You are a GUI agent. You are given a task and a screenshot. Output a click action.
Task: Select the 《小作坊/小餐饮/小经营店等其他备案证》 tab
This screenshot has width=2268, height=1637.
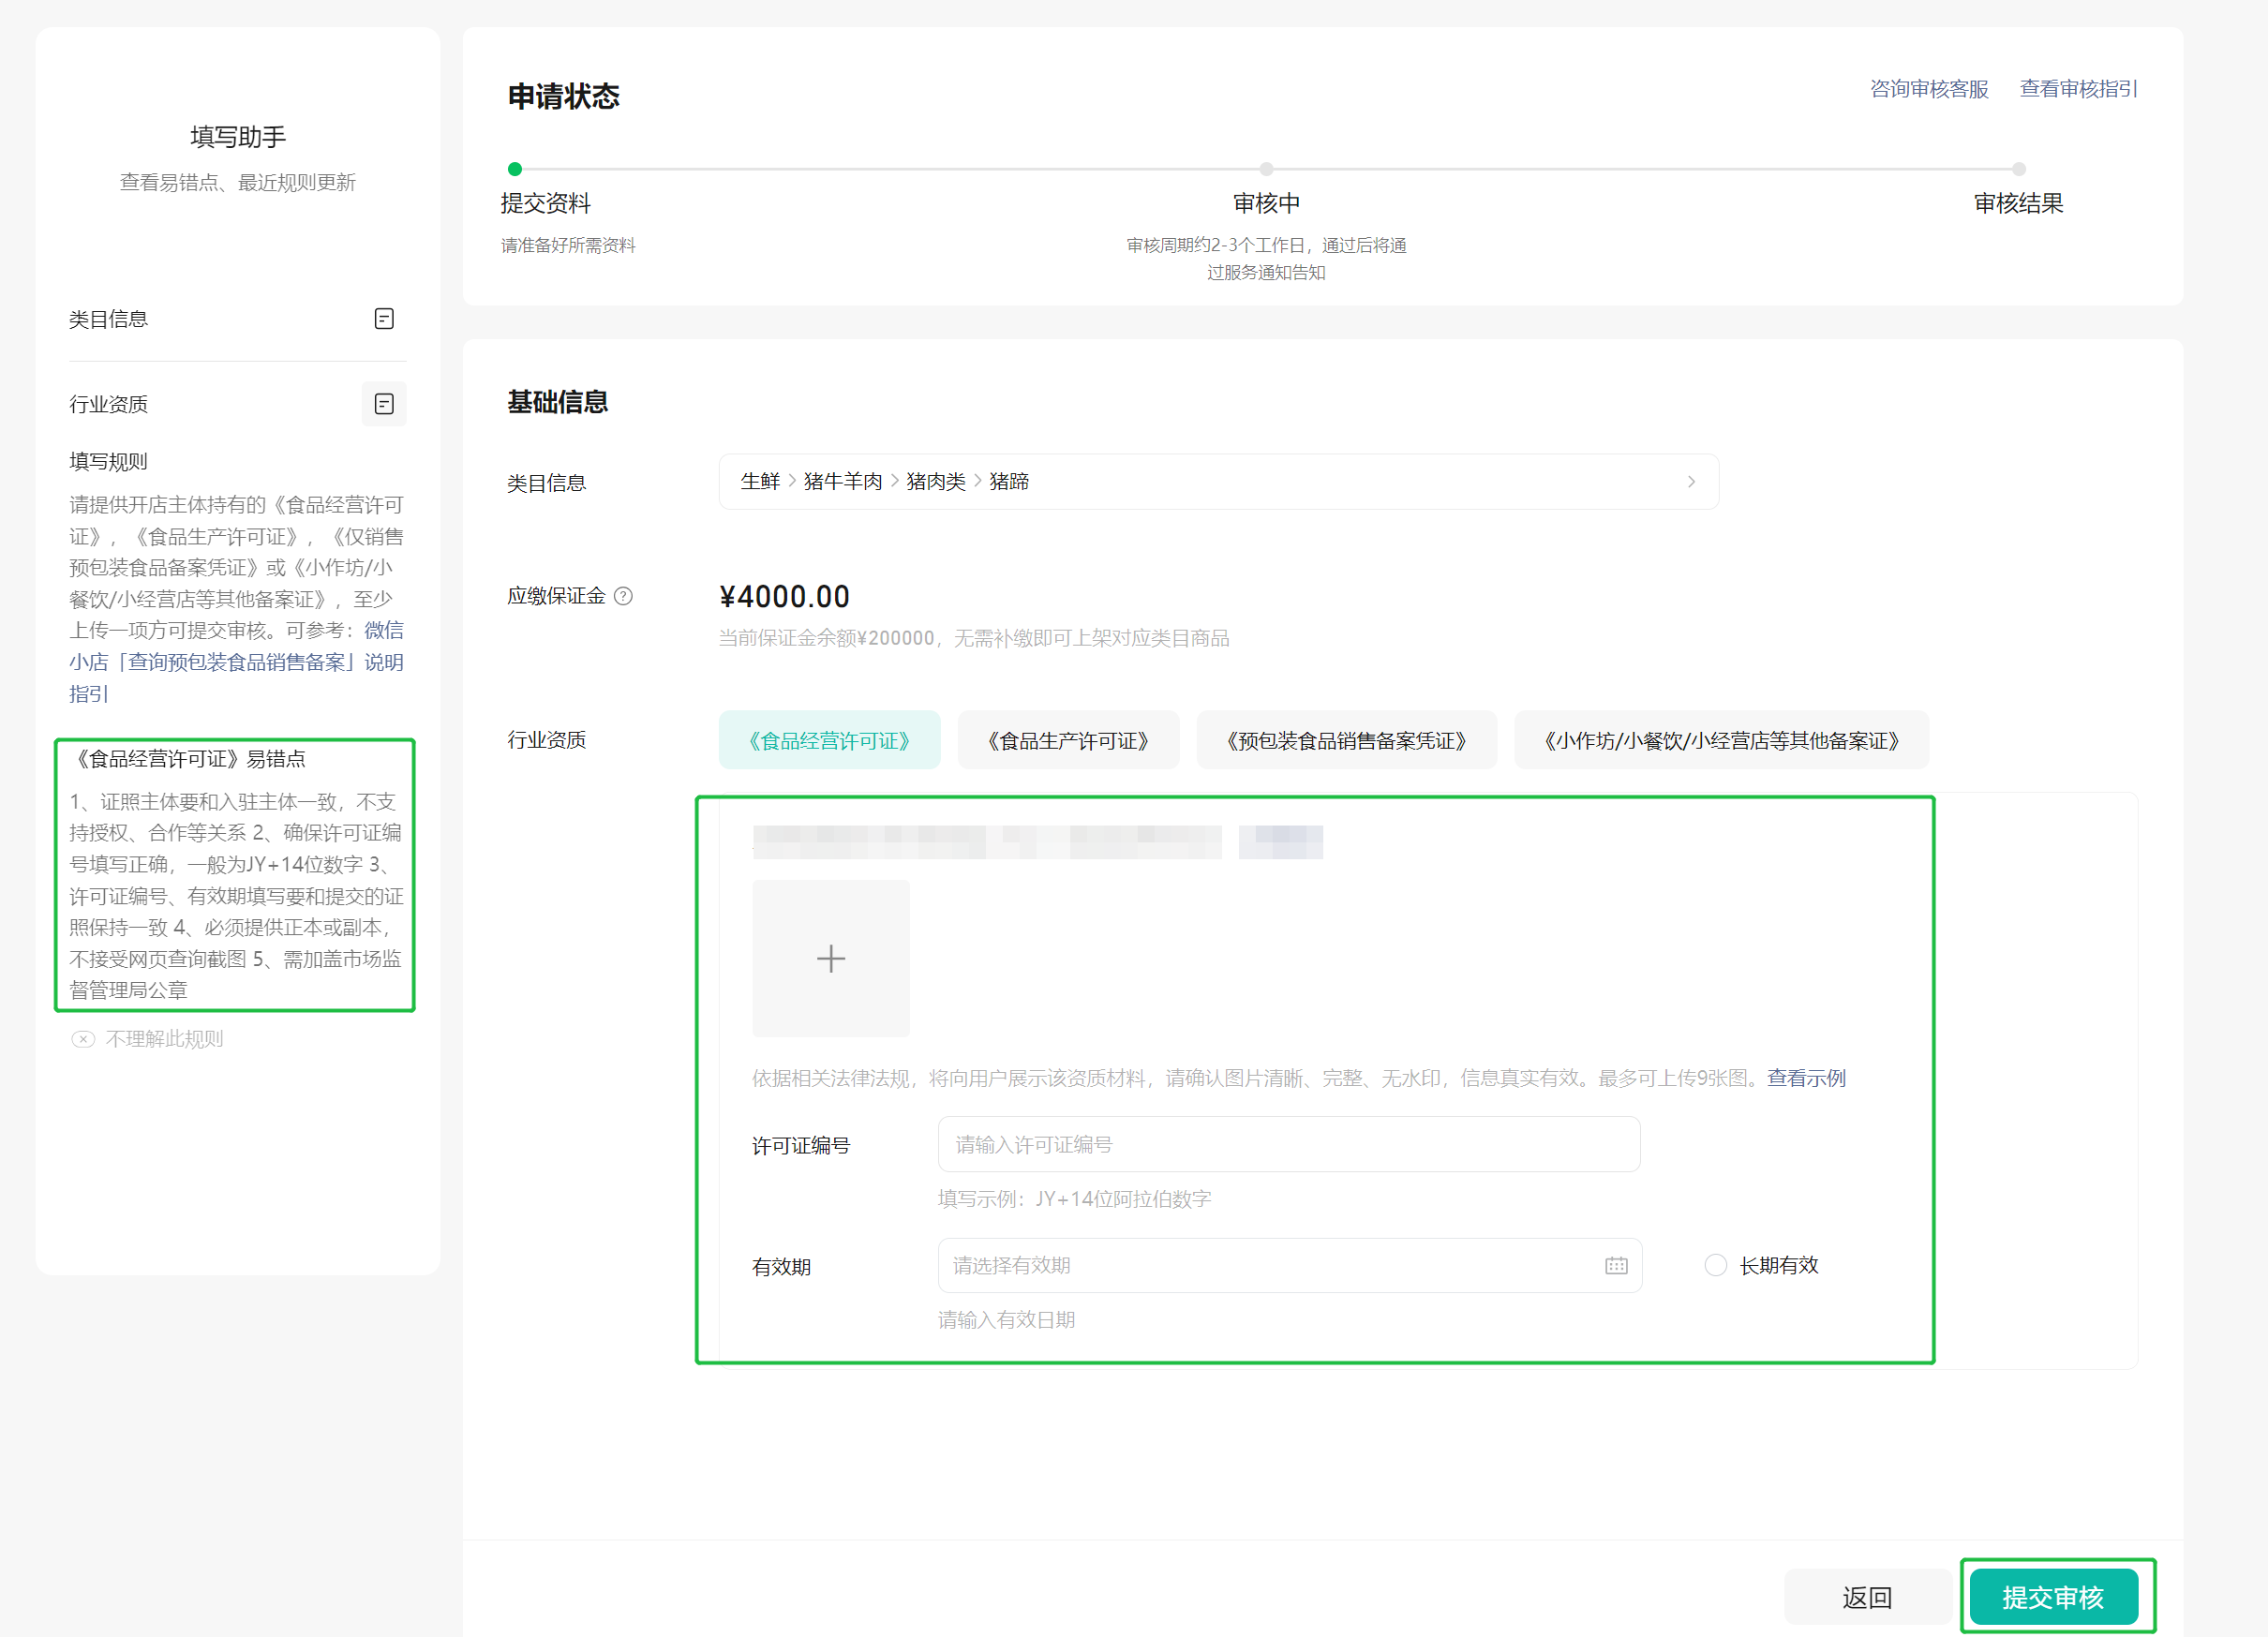pyautogui.click(x=1721, y=741)
